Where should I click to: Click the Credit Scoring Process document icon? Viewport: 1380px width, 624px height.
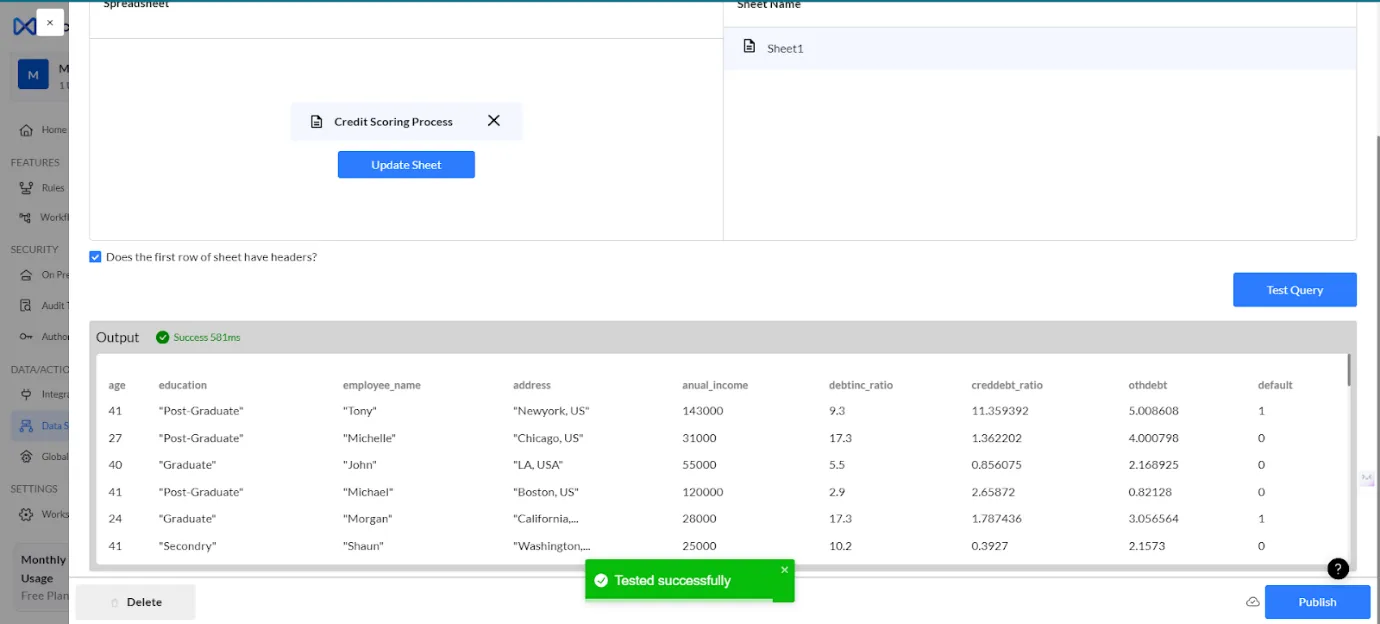(316, 121)
